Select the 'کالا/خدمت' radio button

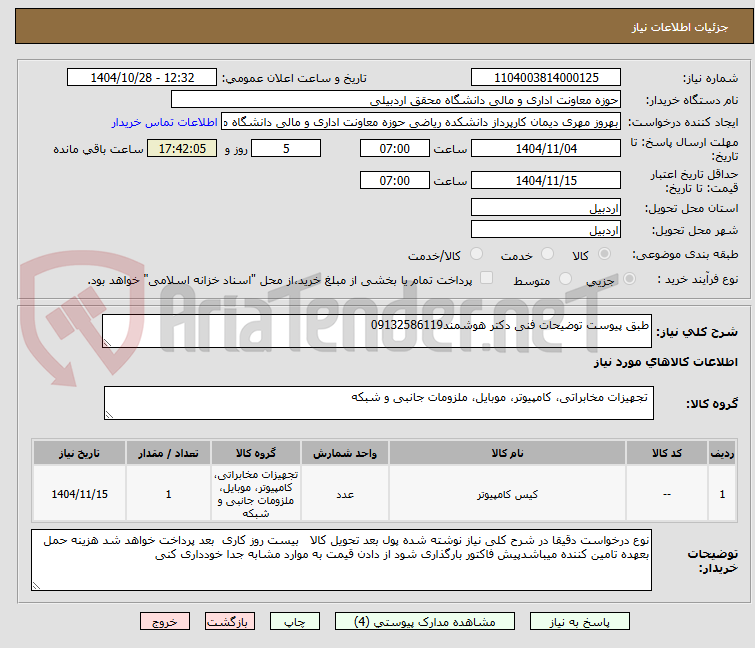[x=476, y=254]
